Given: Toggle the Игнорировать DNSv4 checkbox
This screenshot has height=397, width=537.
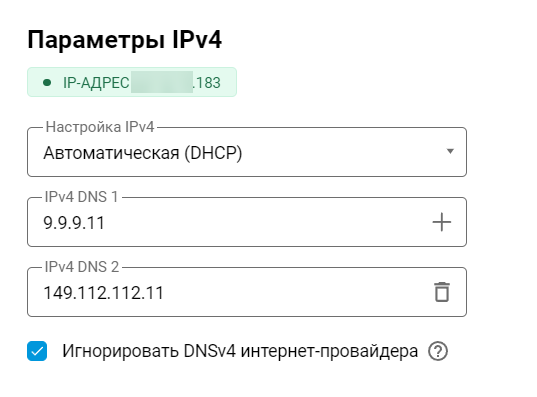Looking at the screenshot, I should [37, 351].
